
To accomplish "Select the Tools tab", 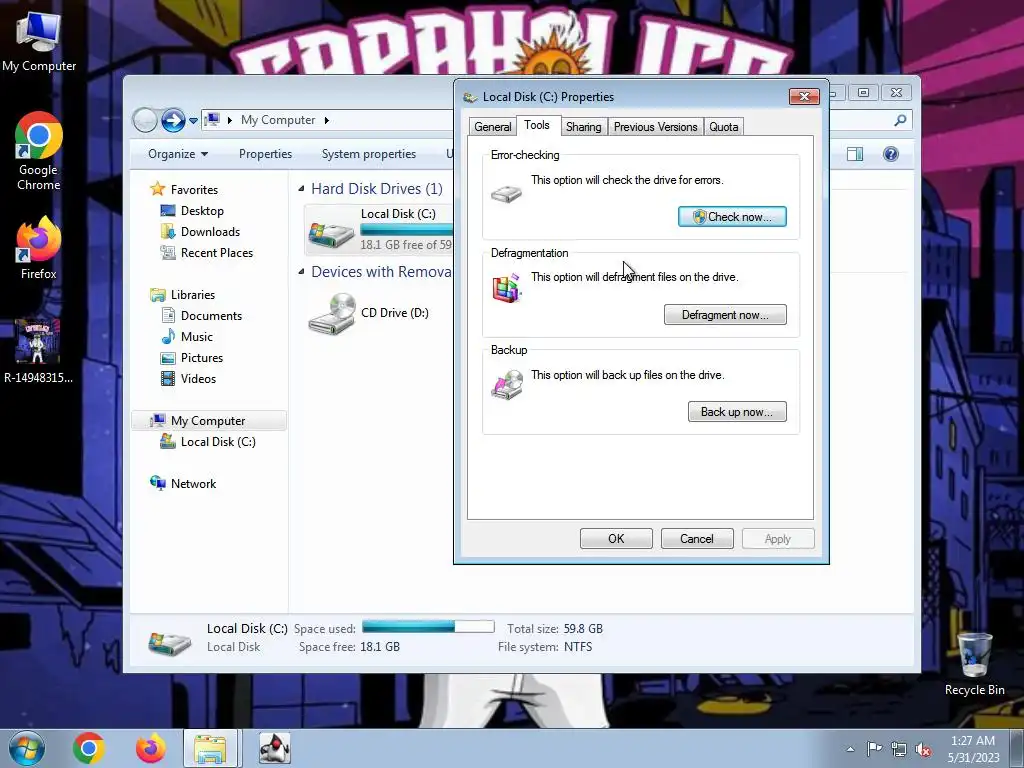I will 537,125.
